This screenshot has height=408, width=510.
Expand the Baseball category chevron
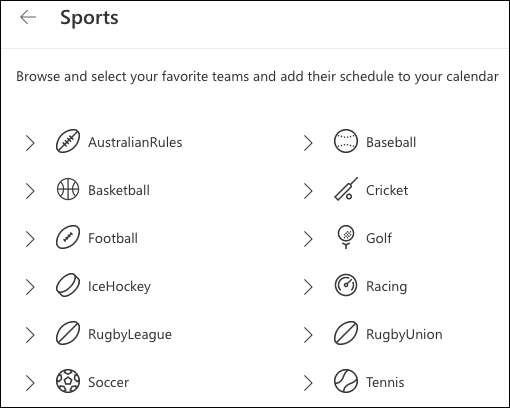(308, 143)
